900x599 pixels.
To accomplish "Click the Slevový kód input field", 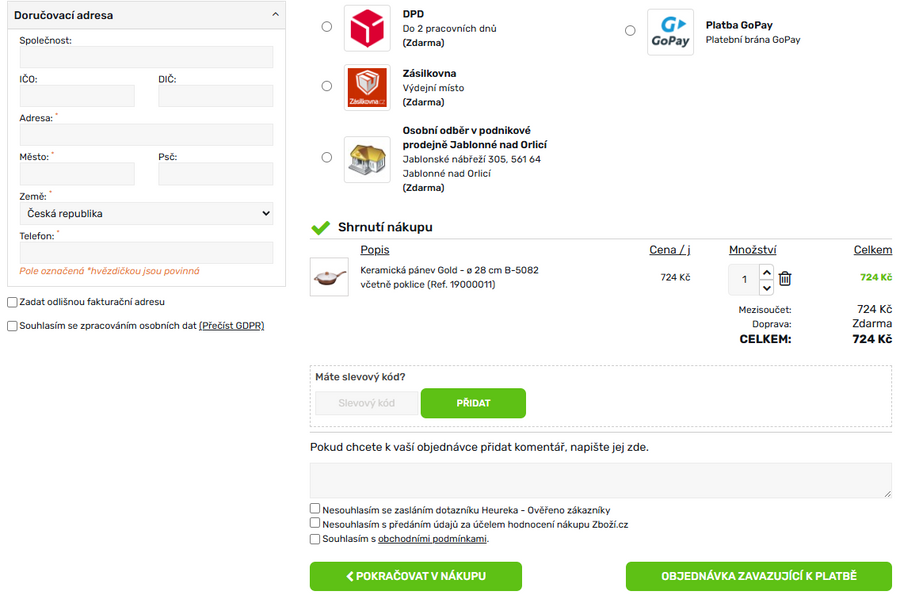I will pyautogui.click(x=366, y=403).
